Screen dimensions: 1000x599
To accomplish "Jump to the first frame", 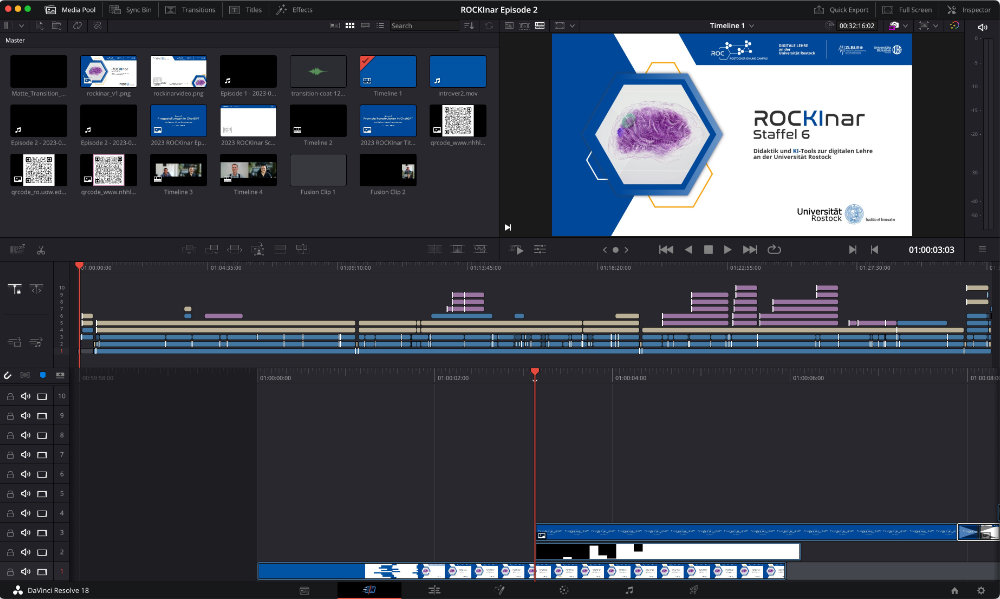I will 666,249.
